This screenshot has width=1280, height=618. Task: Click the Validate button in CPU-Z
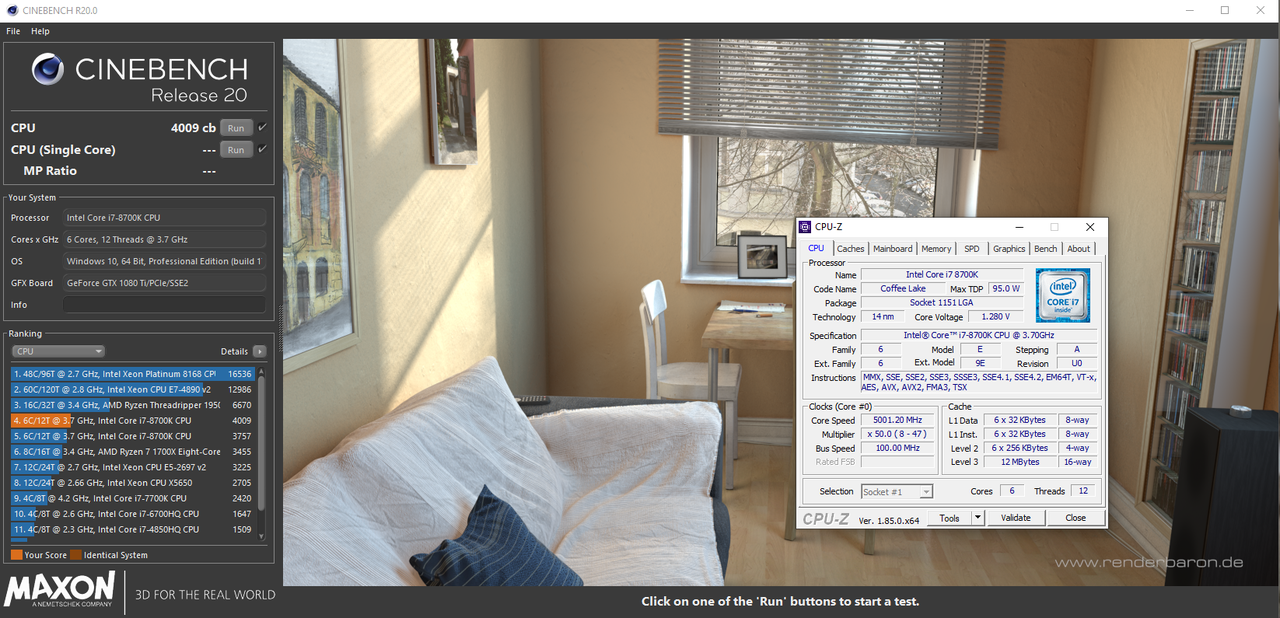[1016, 518]
